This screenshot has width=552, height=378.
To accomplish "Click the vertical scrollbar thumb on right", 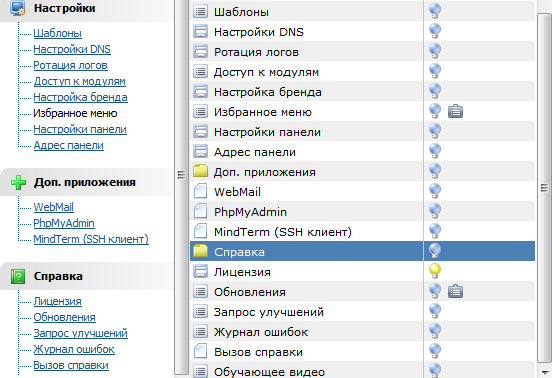I will (544, 188).
